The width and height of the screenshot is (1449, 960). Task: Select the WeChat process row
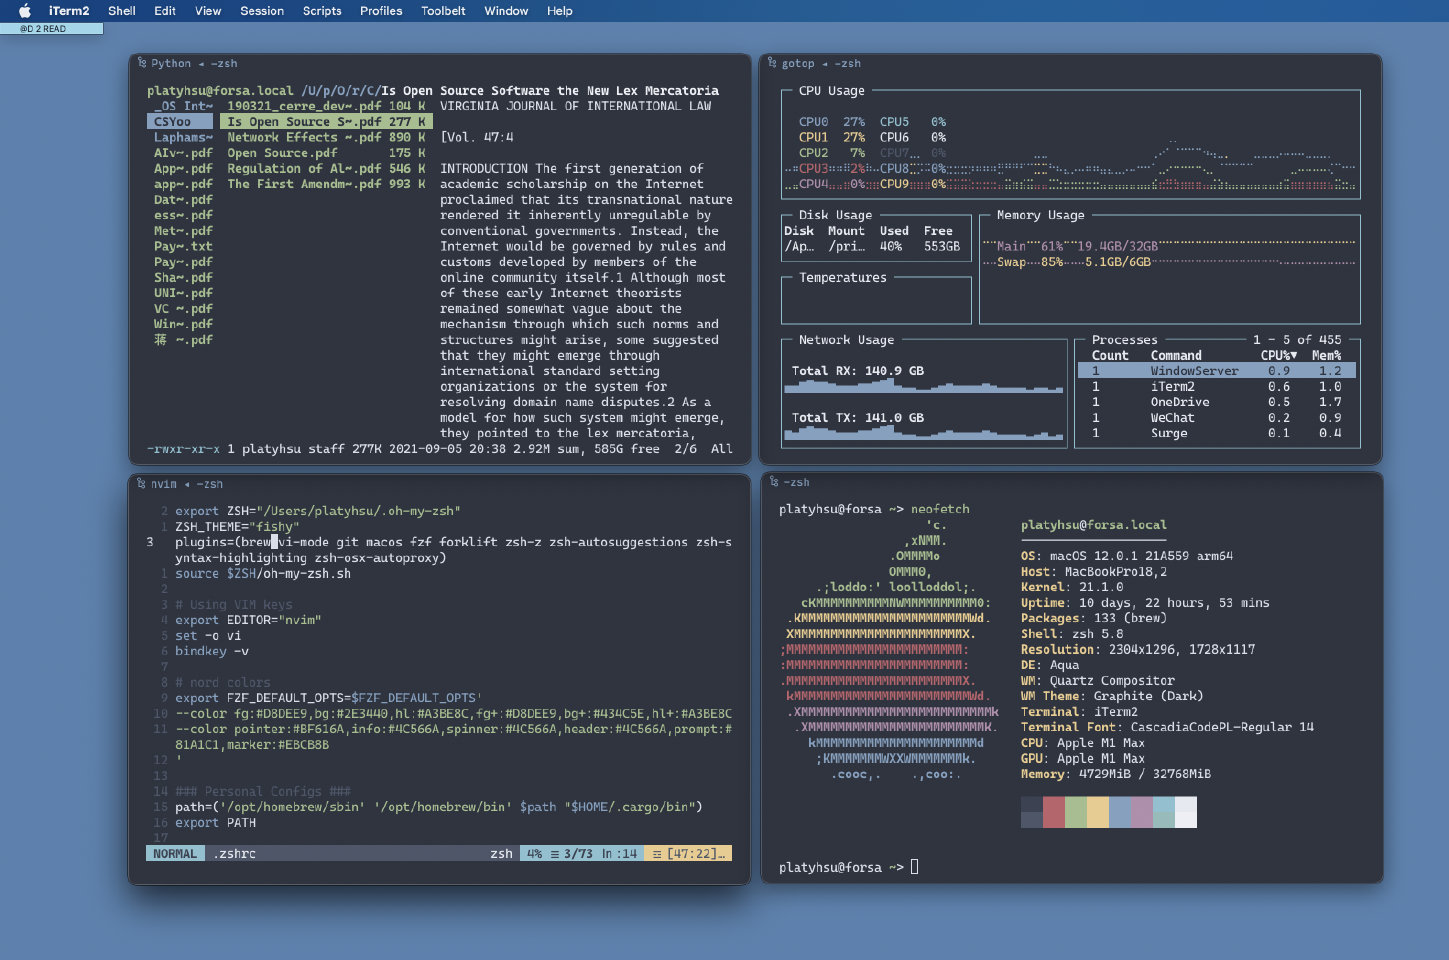tap(1172, 418)
